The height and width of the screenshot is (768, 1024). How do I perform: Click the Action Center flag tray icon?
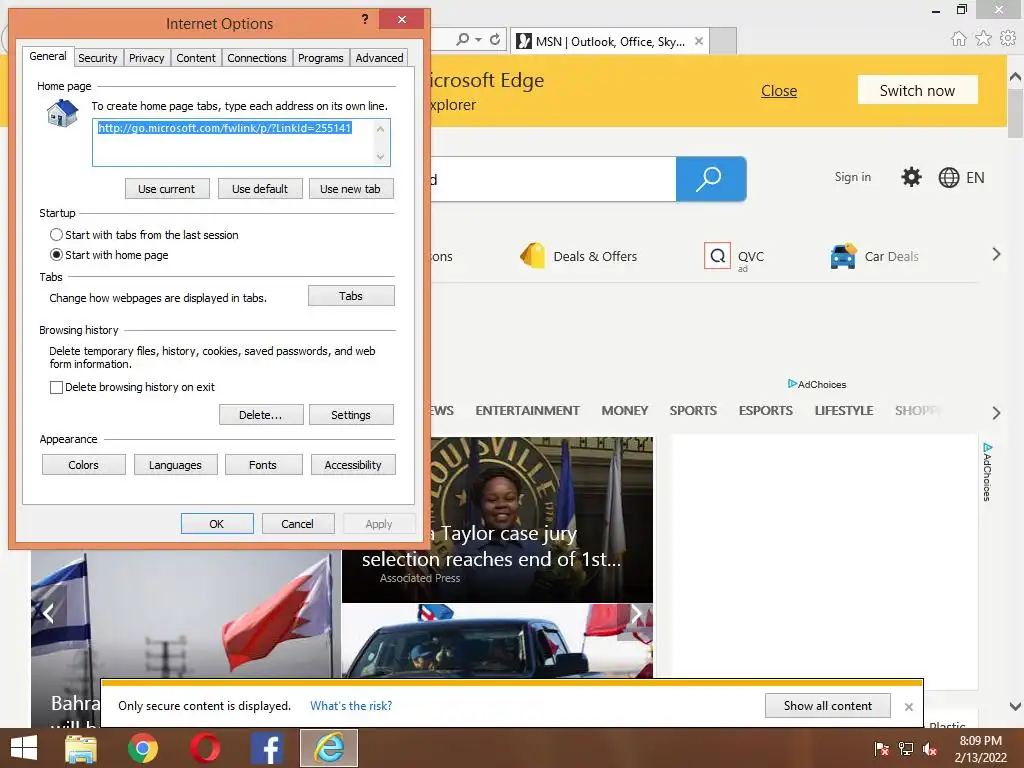[882, 749]
